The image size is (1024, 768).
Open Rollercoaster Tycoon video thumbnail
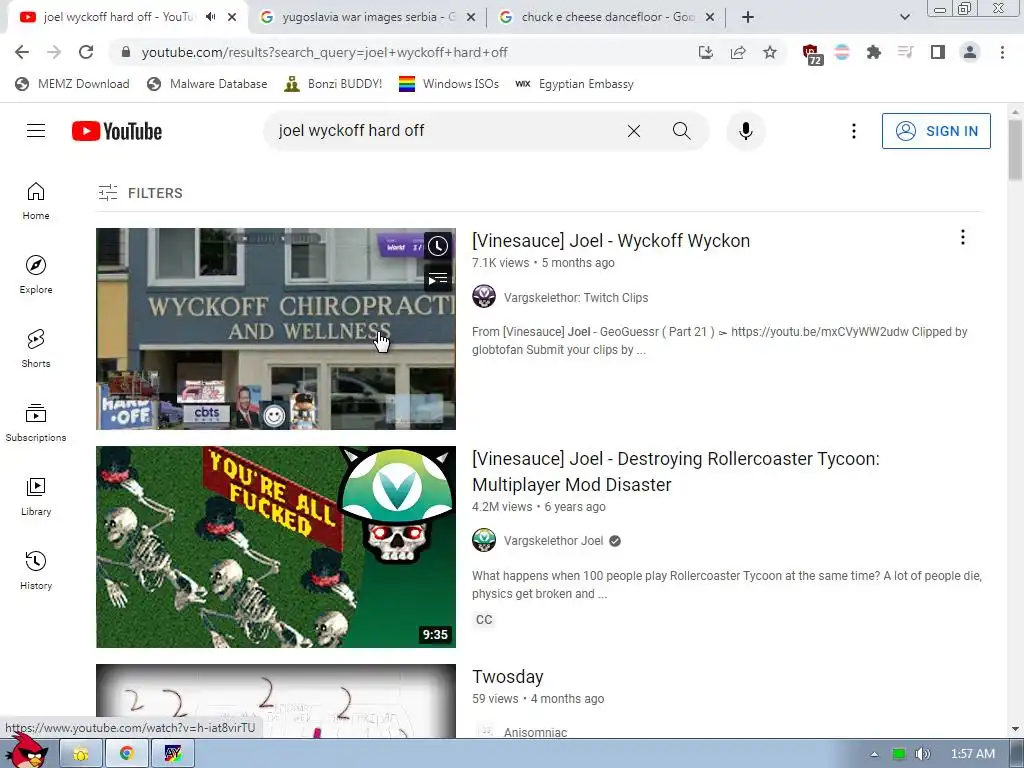(276, 547)
